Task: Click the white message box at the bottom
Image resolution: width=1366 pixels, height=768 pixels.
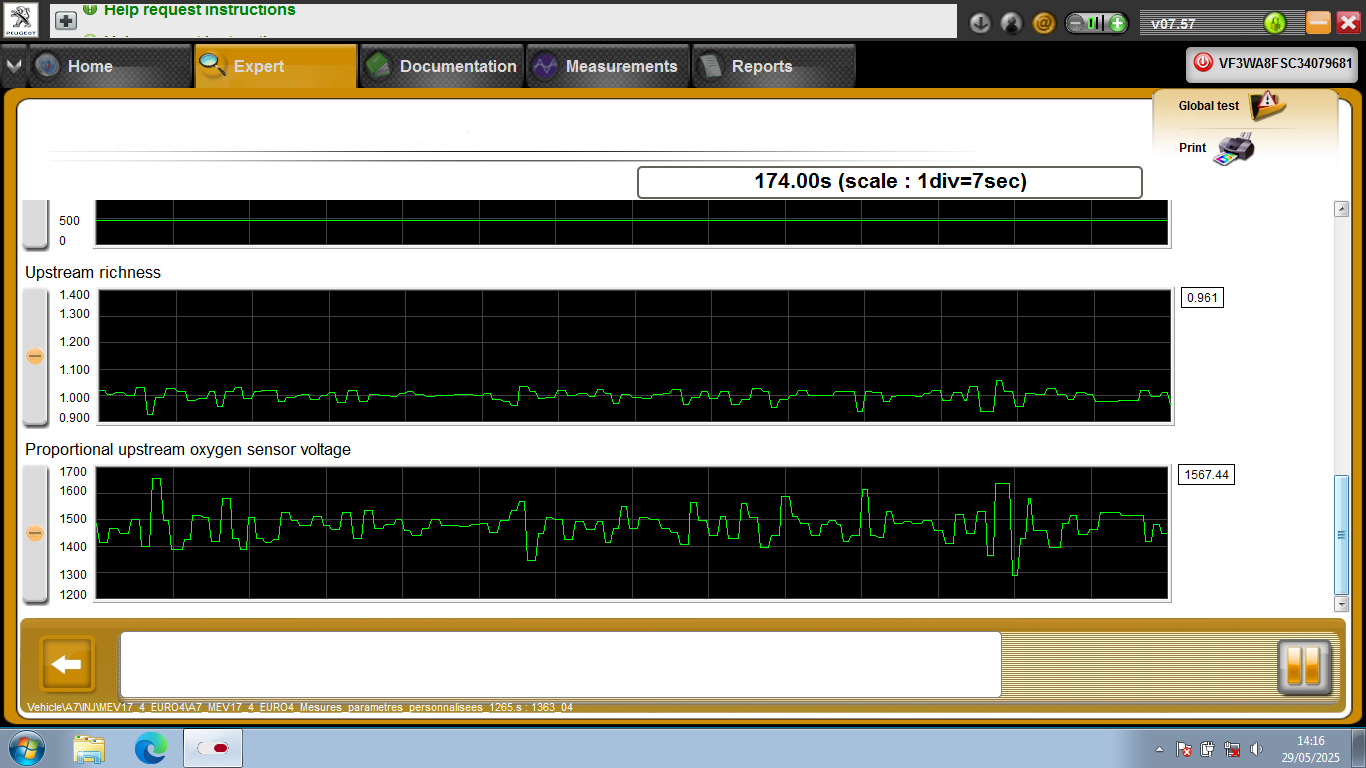Action: coord(561,664)
